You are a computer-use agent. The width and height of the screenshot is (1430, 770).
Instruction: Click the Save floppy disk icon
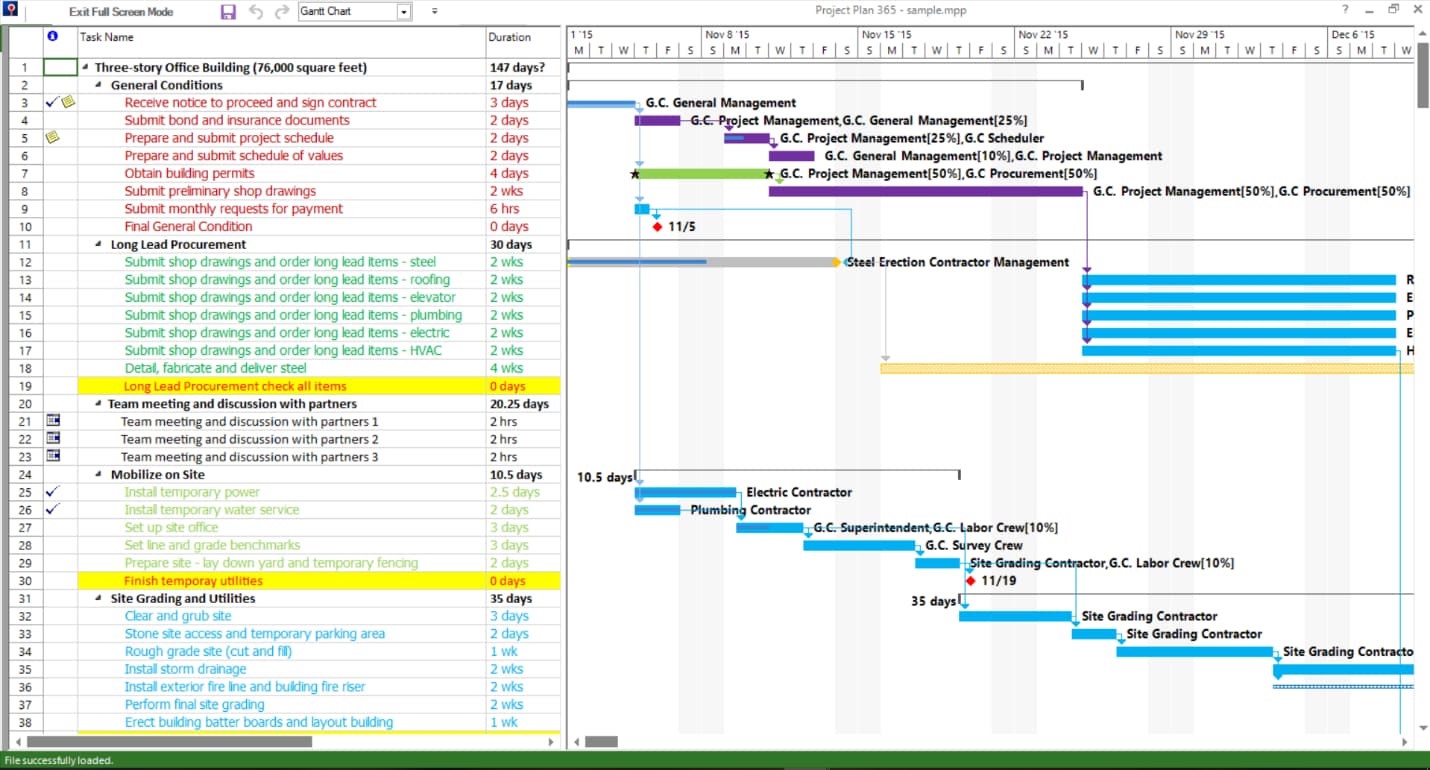pyautogui.click(x=228, y=12)
